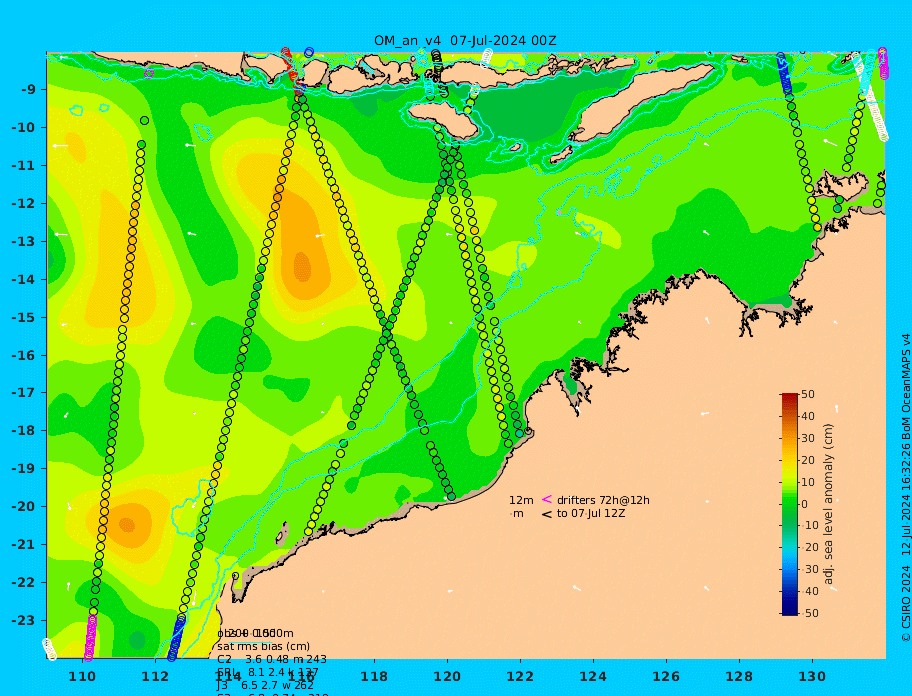
Task: Click the latitude axis label -17
Action: point(26,393)
